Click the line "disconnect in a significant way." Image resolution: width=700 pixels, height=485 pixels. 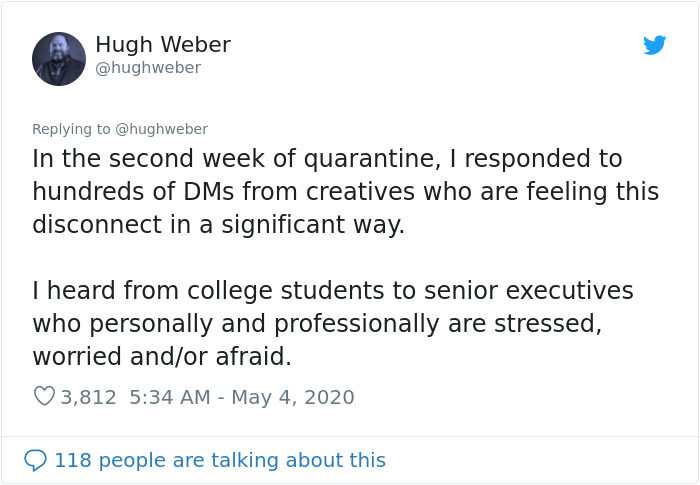point(219,224)
